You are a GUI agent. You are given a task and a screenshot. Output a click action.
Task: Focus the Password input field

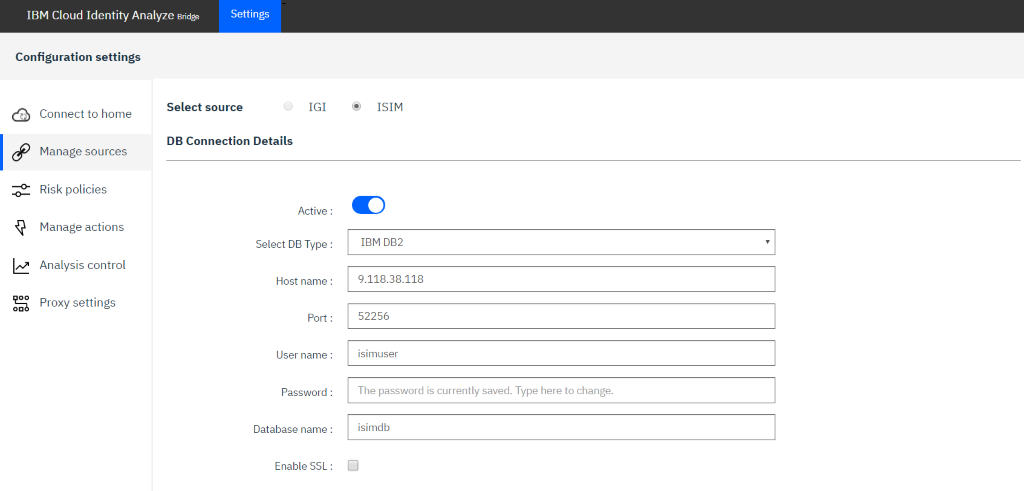click(x=562, y=390)
